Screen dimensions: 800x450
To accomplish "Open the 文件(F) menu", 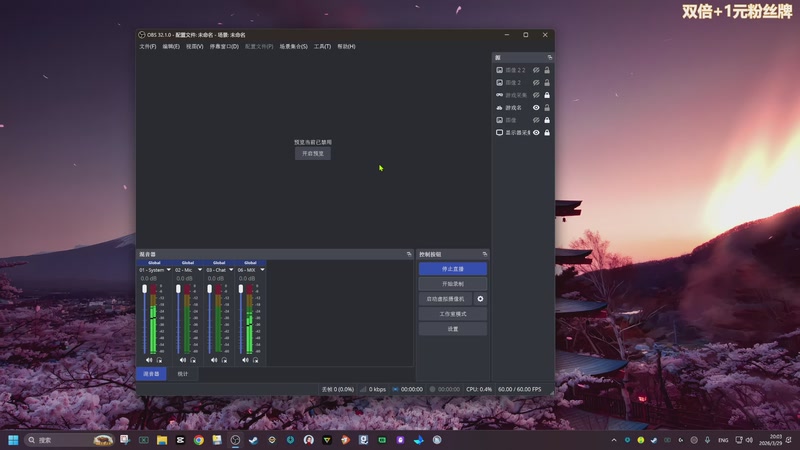I will [147, 46].
